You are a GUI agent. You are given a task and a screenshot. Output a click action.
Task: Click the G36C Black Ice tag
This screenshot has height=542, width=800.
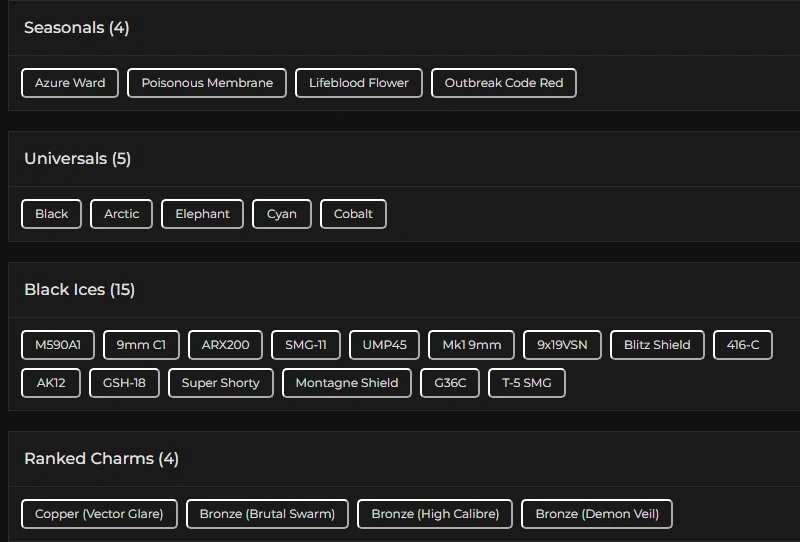click(x=450, y=383)
